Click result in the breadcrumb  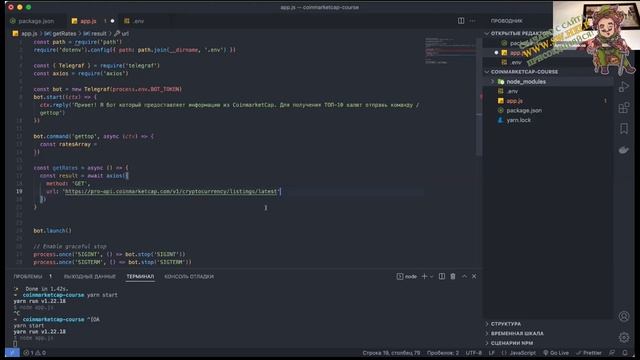pyautogui.click(x=99, y=33)
